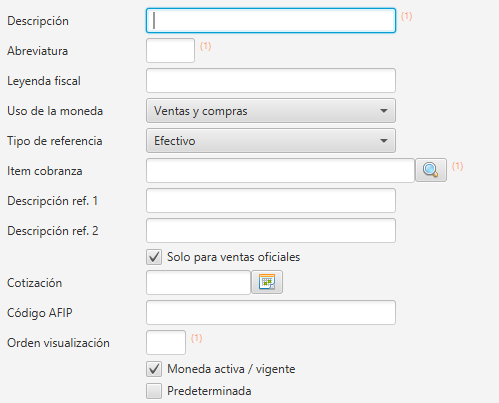
Task: Open the Item cobranza search magnifier
Action: (x=431, y=170)
